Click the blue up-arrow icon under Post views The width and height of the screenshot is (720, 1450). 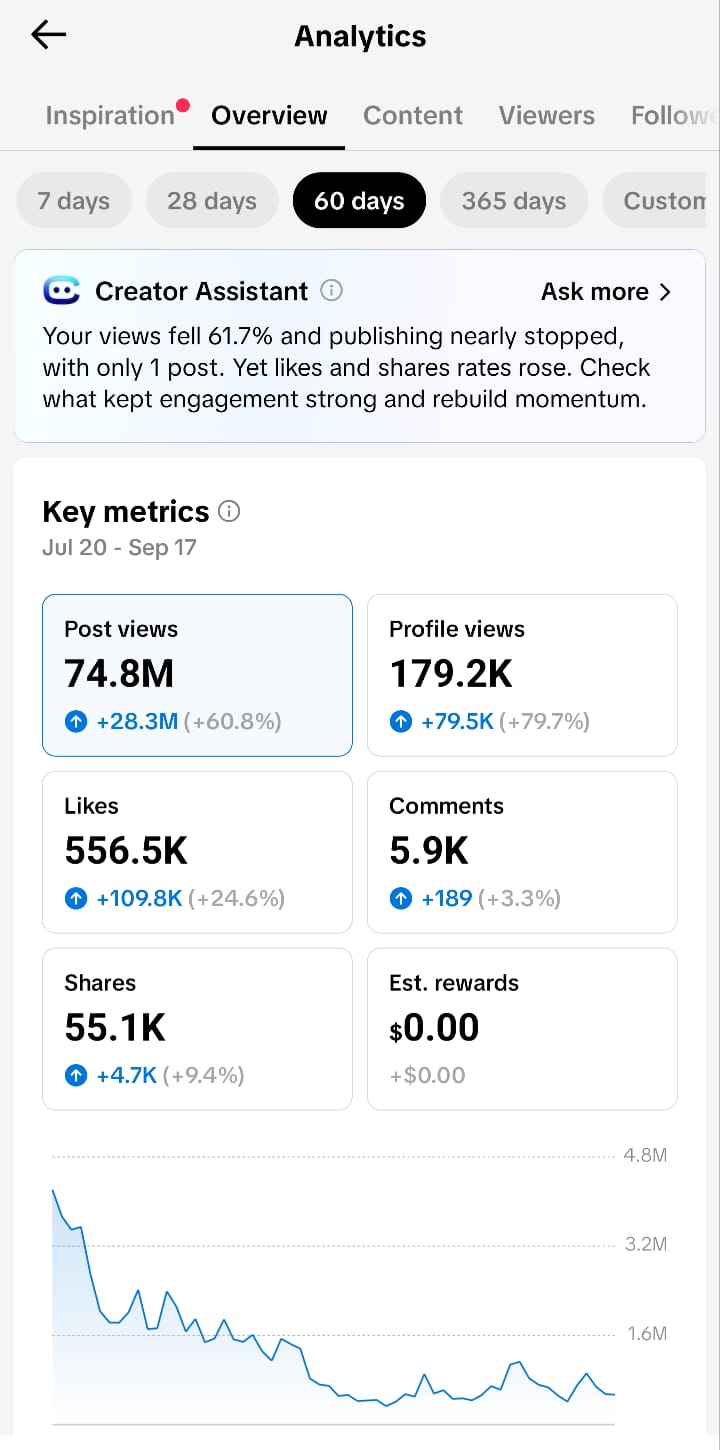(76, 721)
